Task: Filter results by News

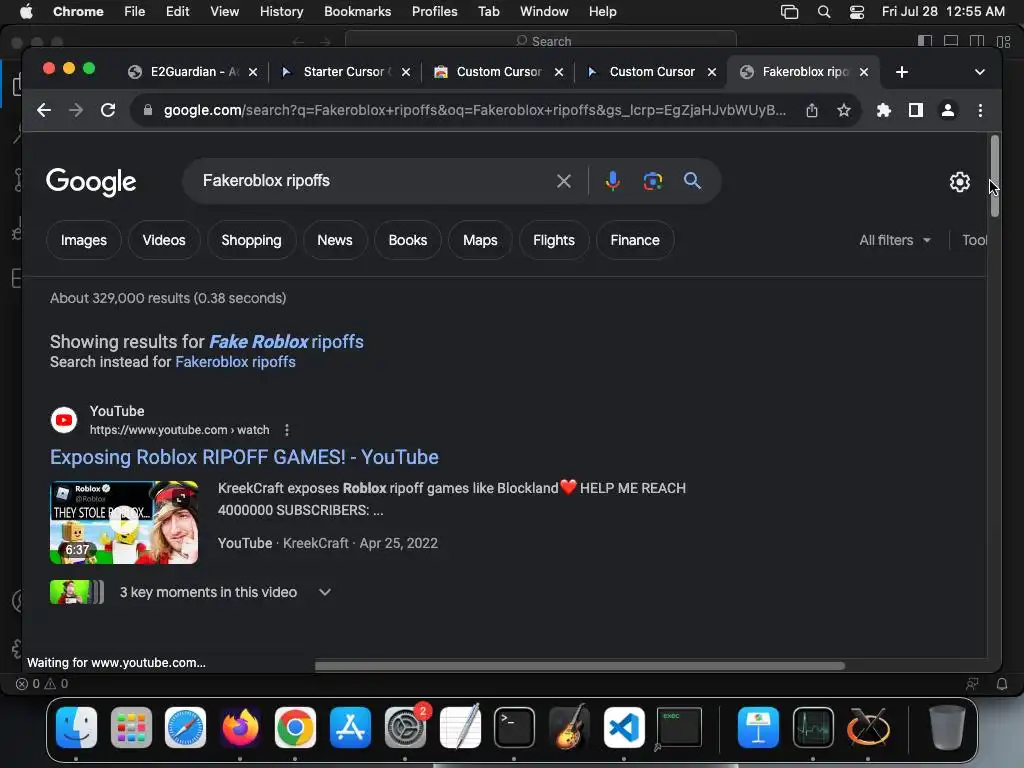Action: pos(335,240)
